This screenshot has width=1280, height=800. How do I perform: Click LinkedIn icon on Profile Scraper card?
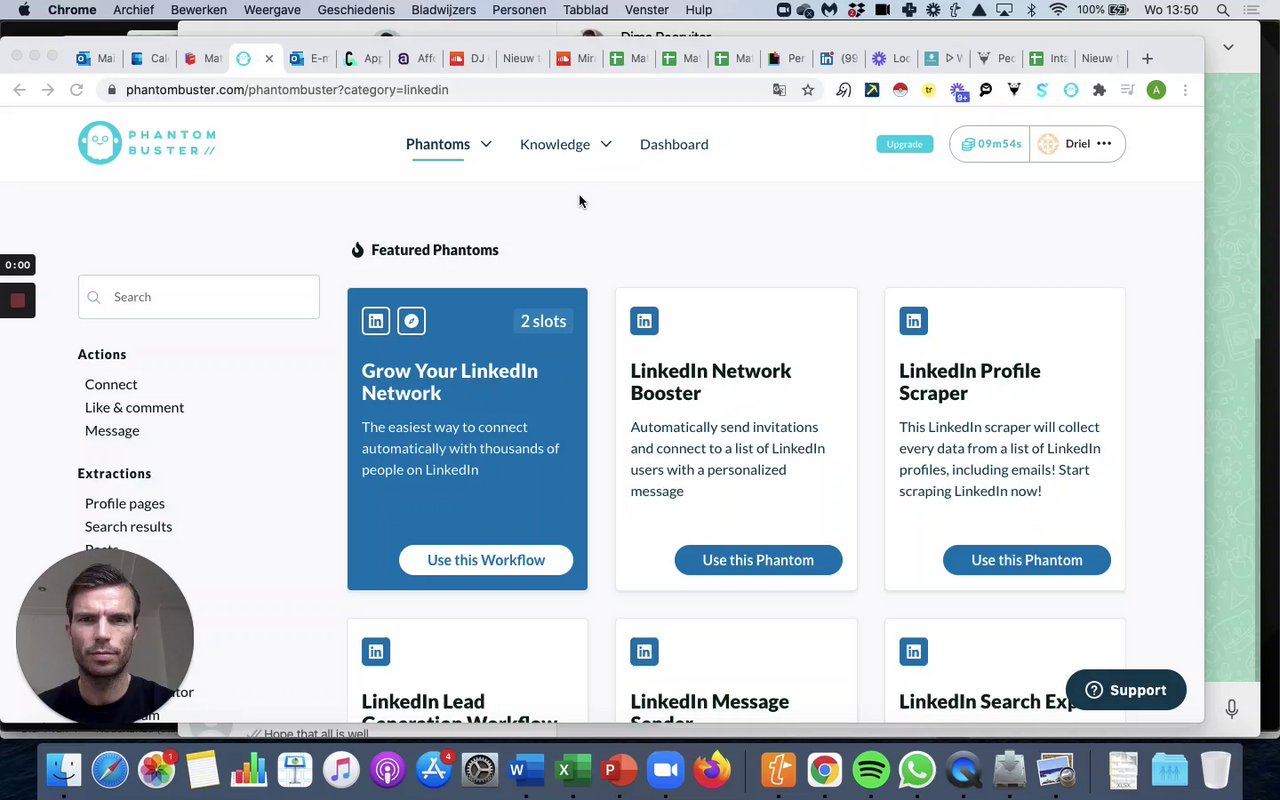[913, 321]
